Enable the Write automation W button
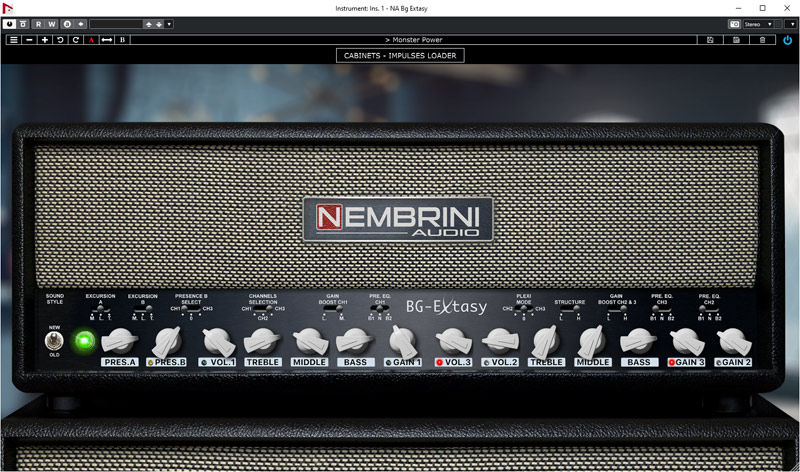This screenshot has width=800, height=472. (x=51, y=23)
